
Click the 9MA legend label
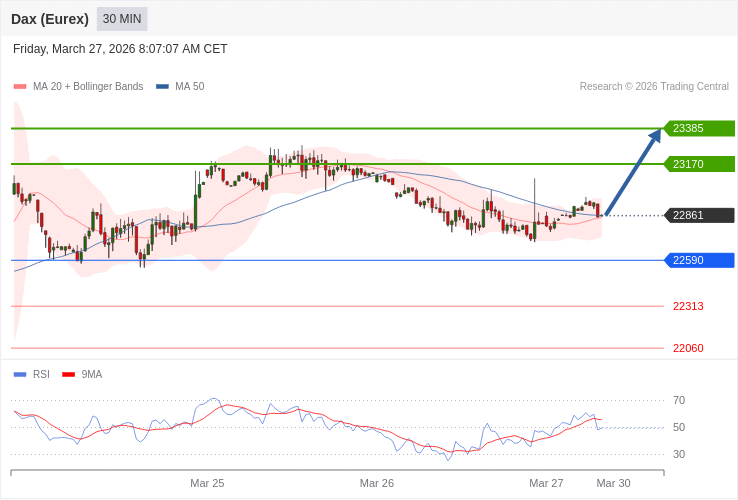[92, 375]
